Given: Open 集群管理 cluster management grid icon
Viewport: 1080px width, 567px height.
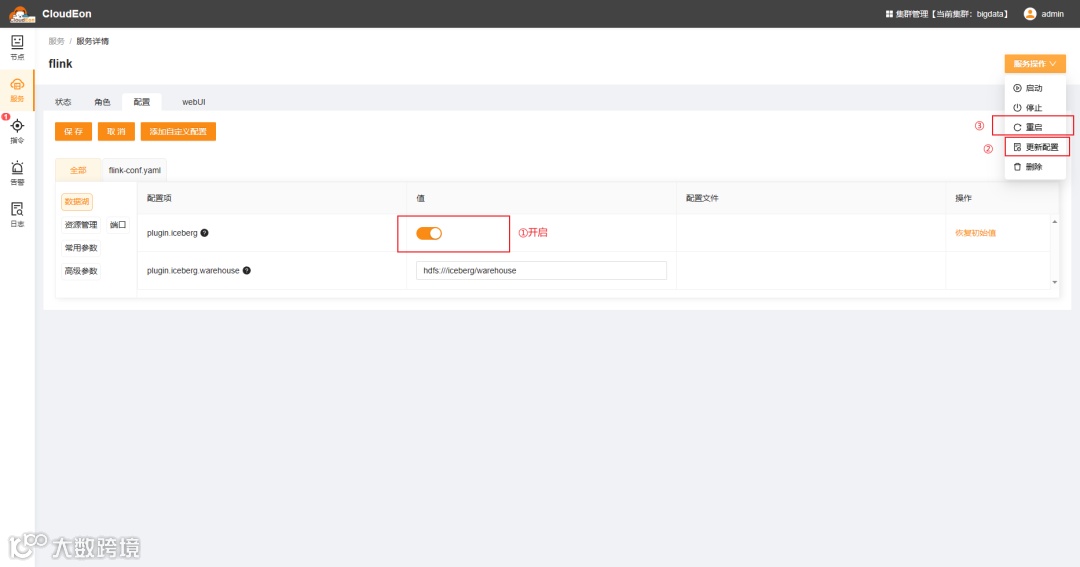Looking at the screenshot, I should (889, 14).
